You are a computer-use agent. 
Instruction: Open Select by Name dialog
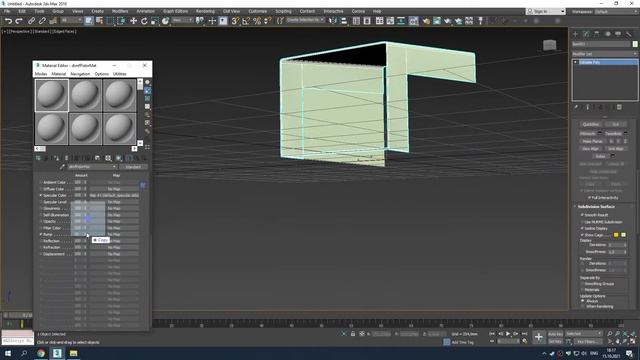(x=99, y=20)
